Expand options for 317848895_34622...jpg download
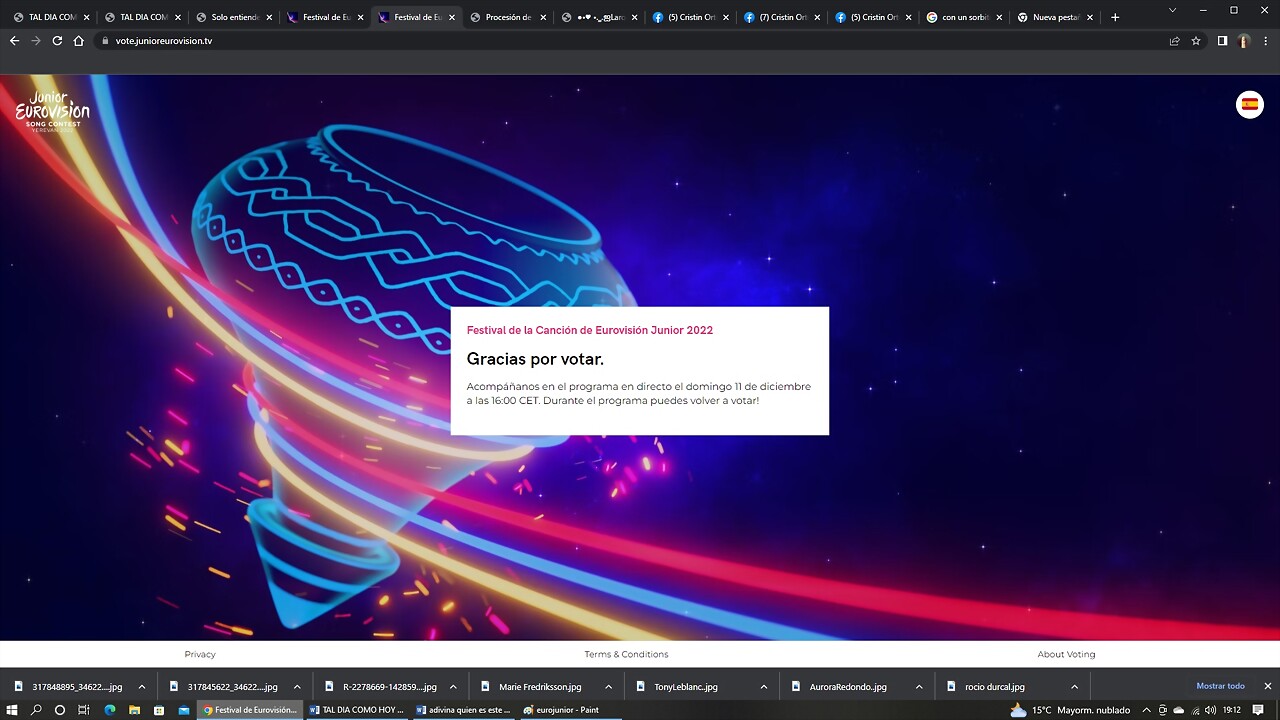The width and height of the screenshot is (1280, 720). 141,687
